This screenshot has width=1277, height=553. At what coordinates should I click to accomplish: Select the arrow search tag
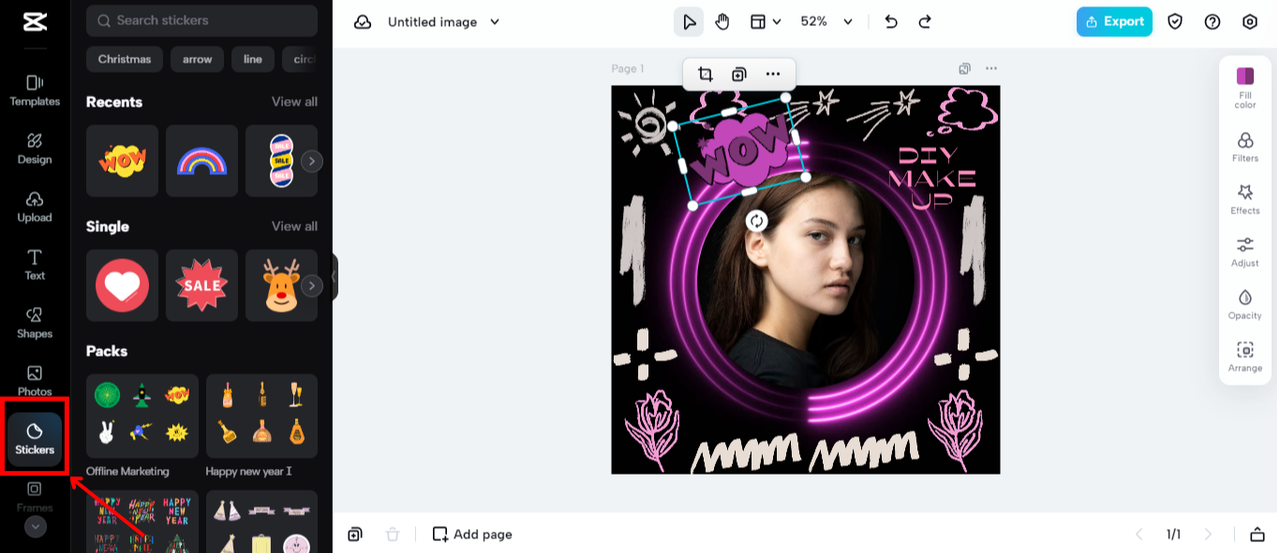(x=197, y=59)
